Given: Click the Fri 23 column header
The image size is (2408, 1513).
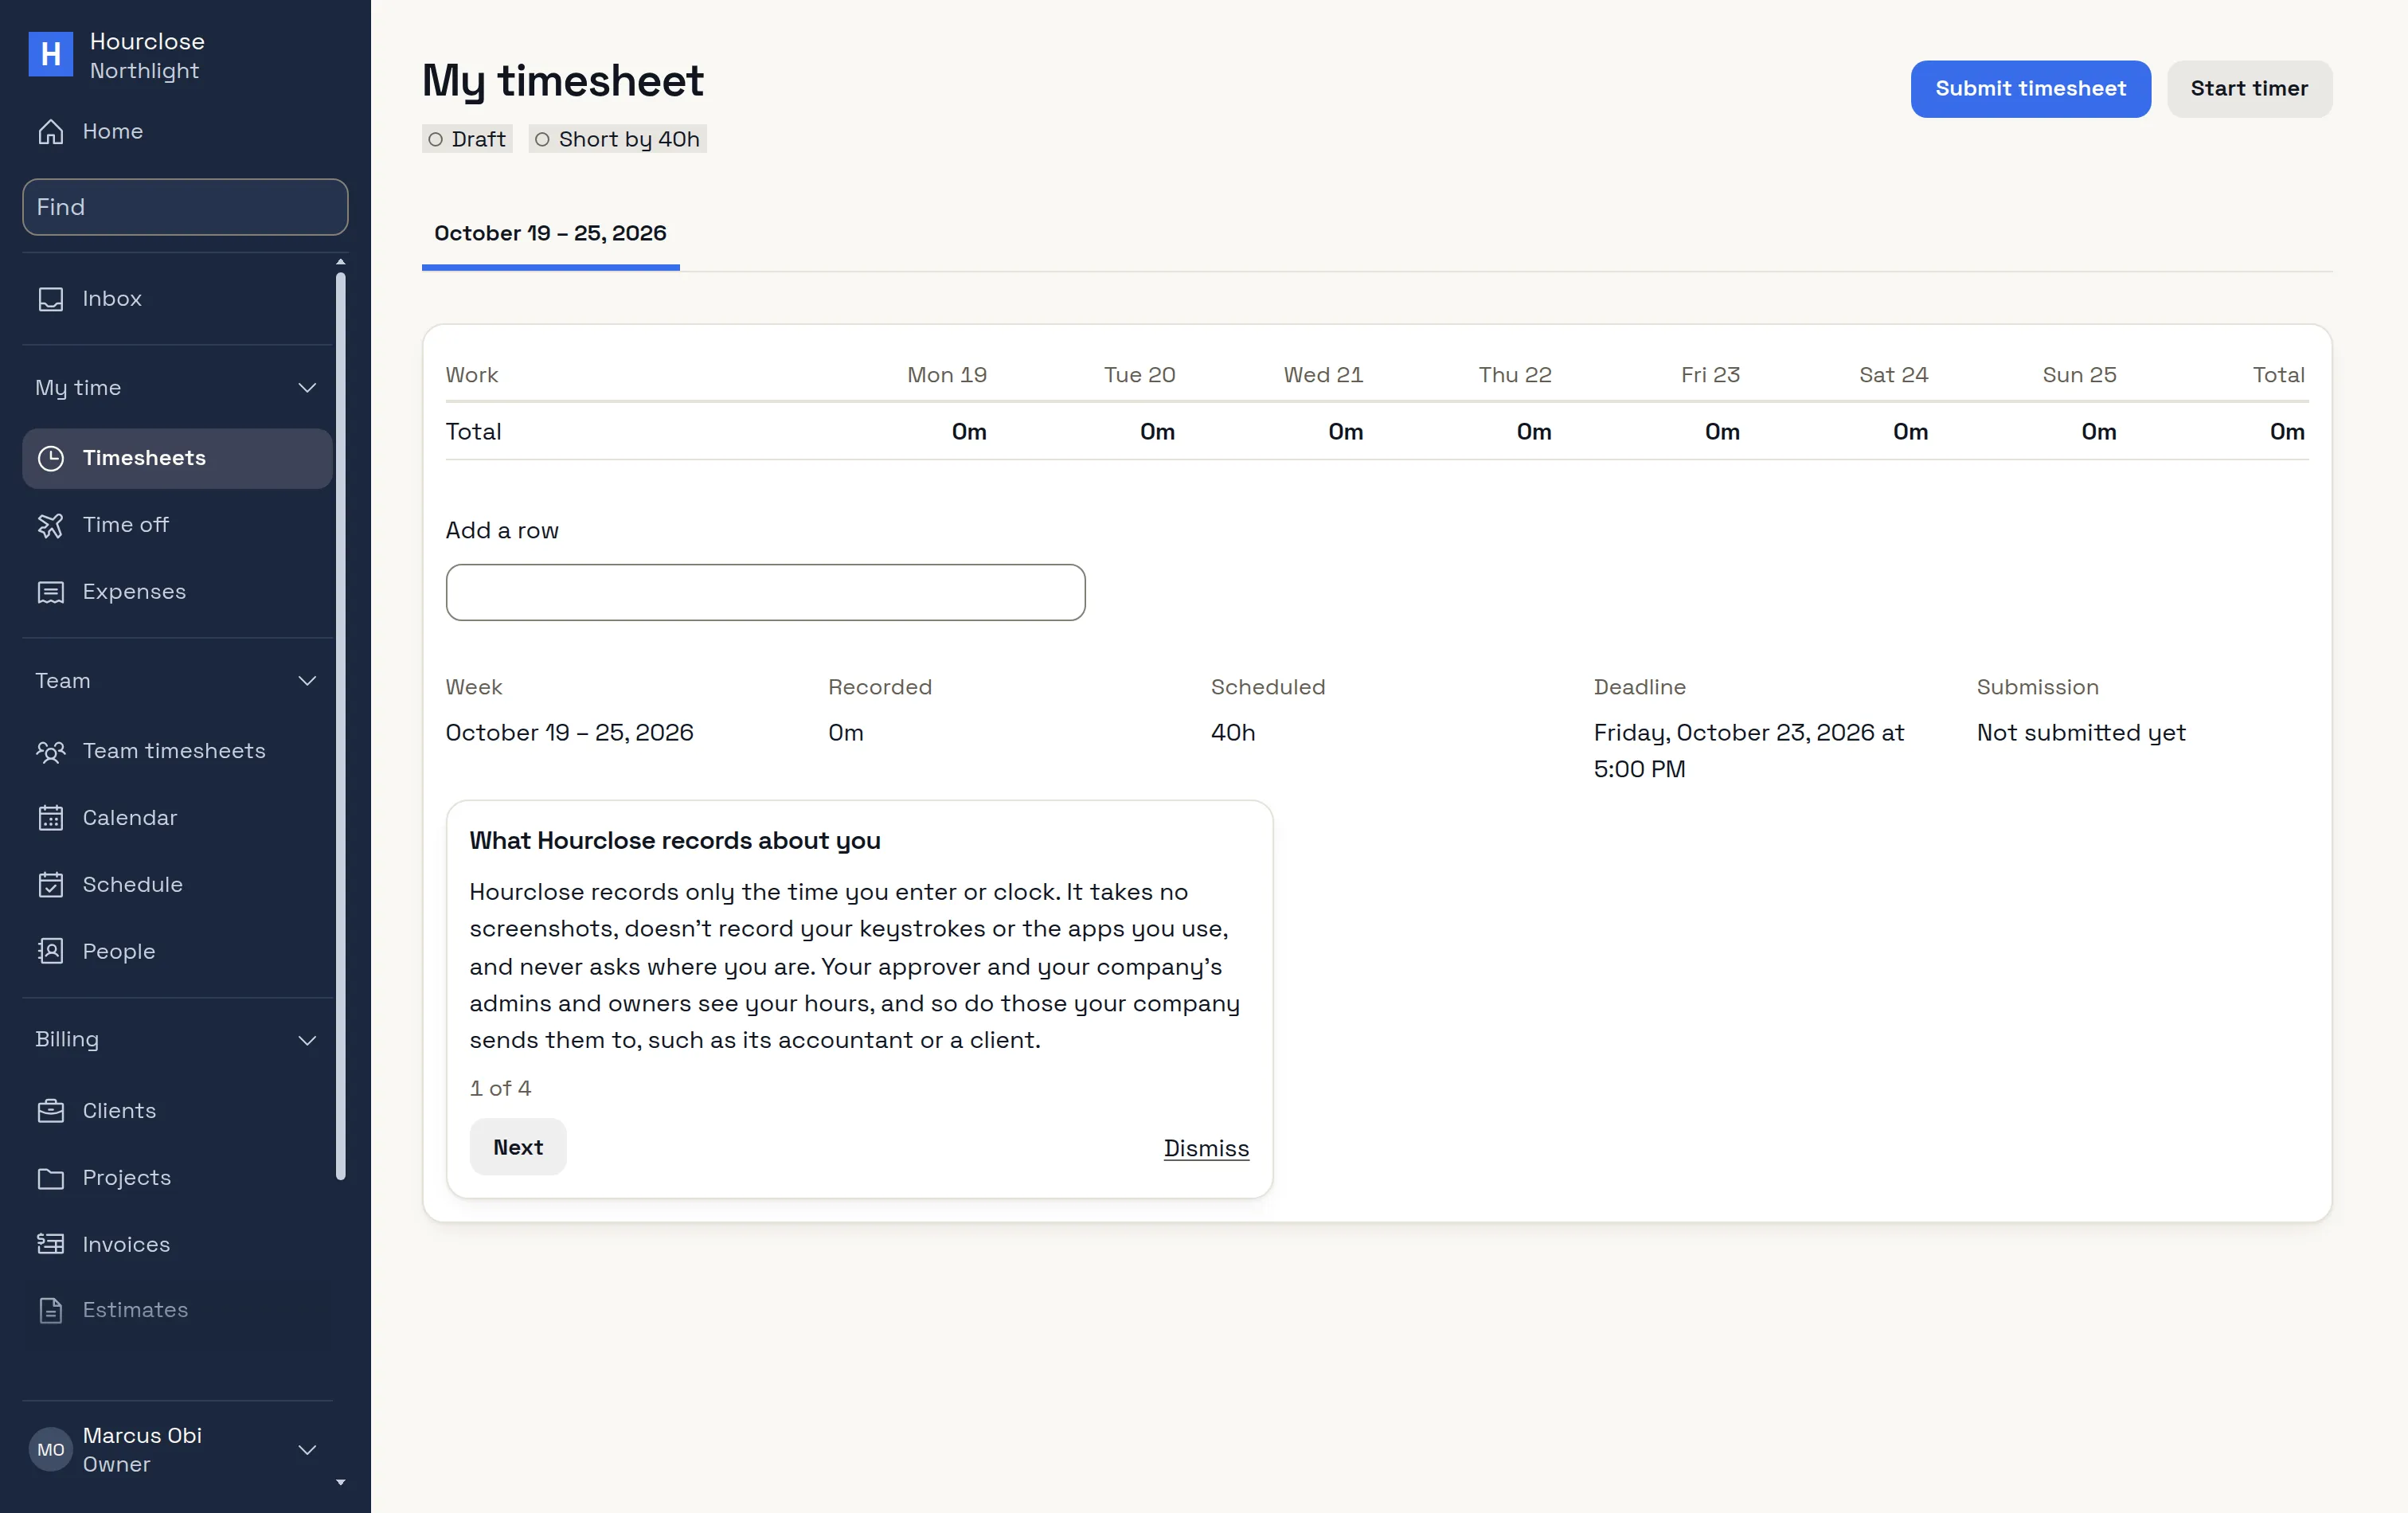Looking at the screenshot, I should tap(1710, 375).
